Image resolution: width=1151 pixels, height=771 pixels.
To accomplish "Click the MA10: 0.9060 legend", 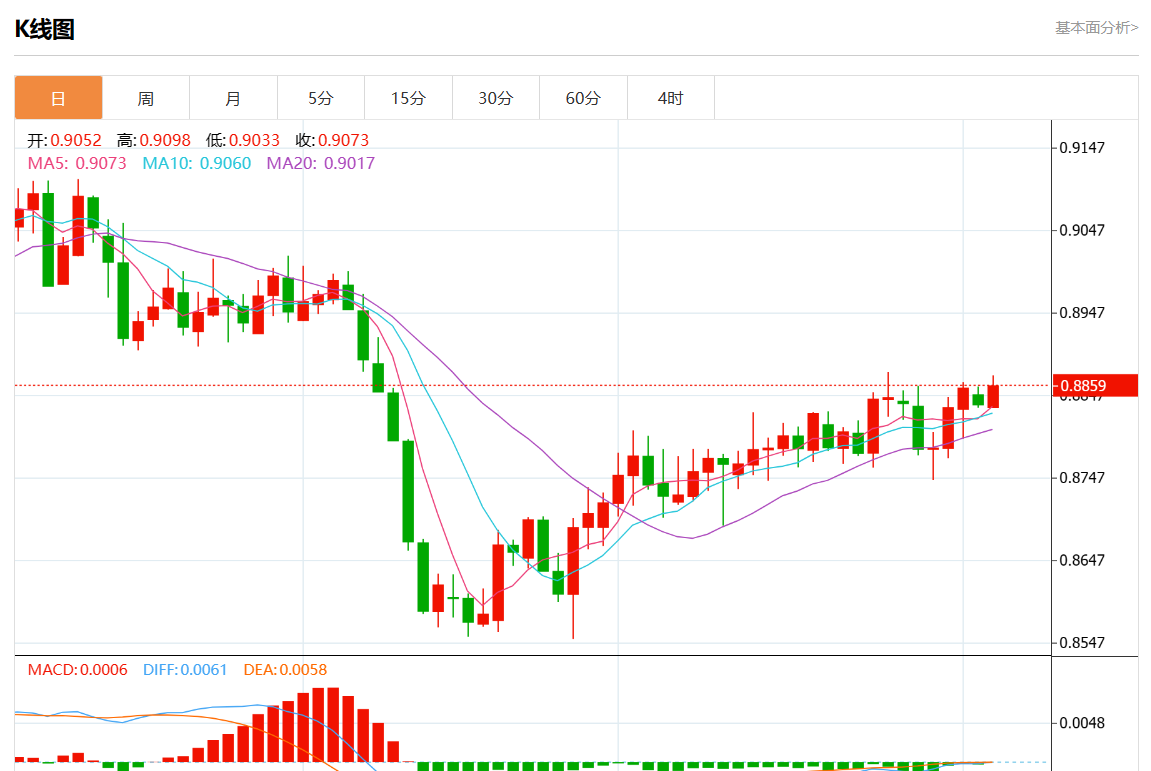I will click(x=197, y=163).
